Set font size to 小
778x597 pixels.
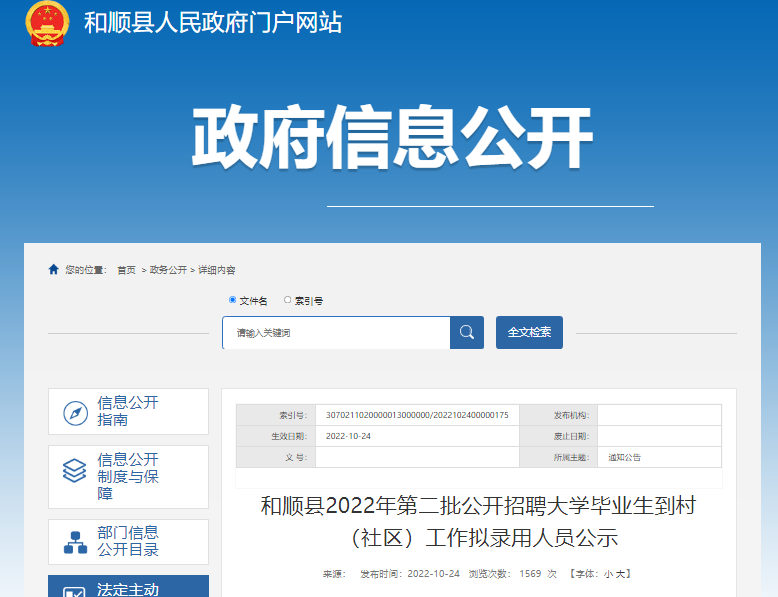pyautogui.click(x=607, y=574)
